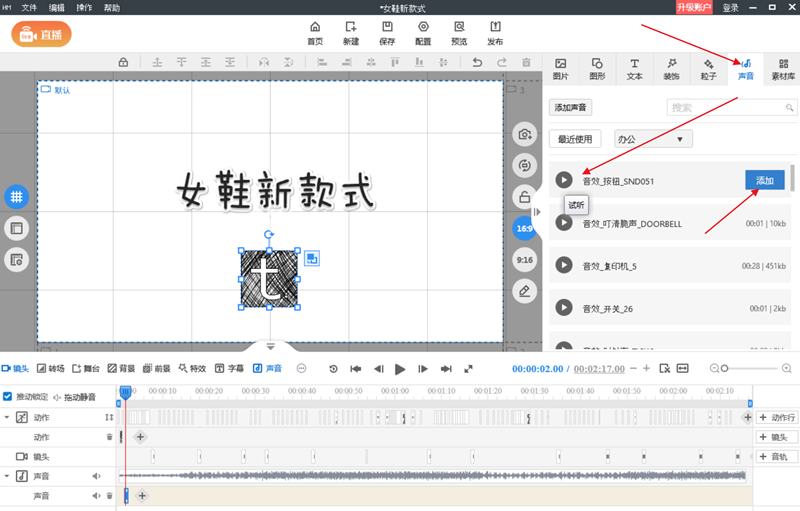Delete selected object with trash icon
The height and width of the screenshot is (511, 800).
coord(526,62)
